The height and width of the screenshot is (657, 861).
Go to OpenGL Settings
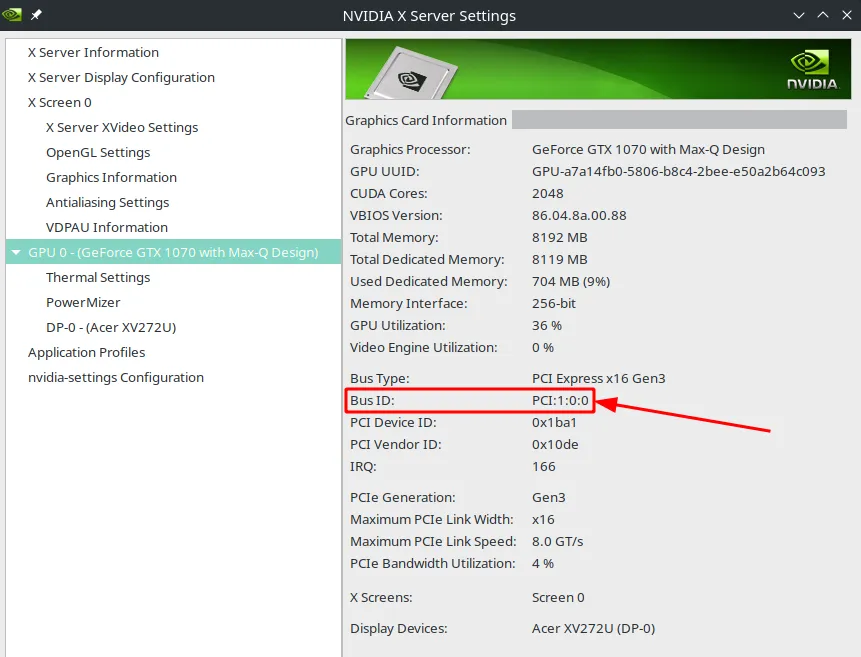click(98, 152)
